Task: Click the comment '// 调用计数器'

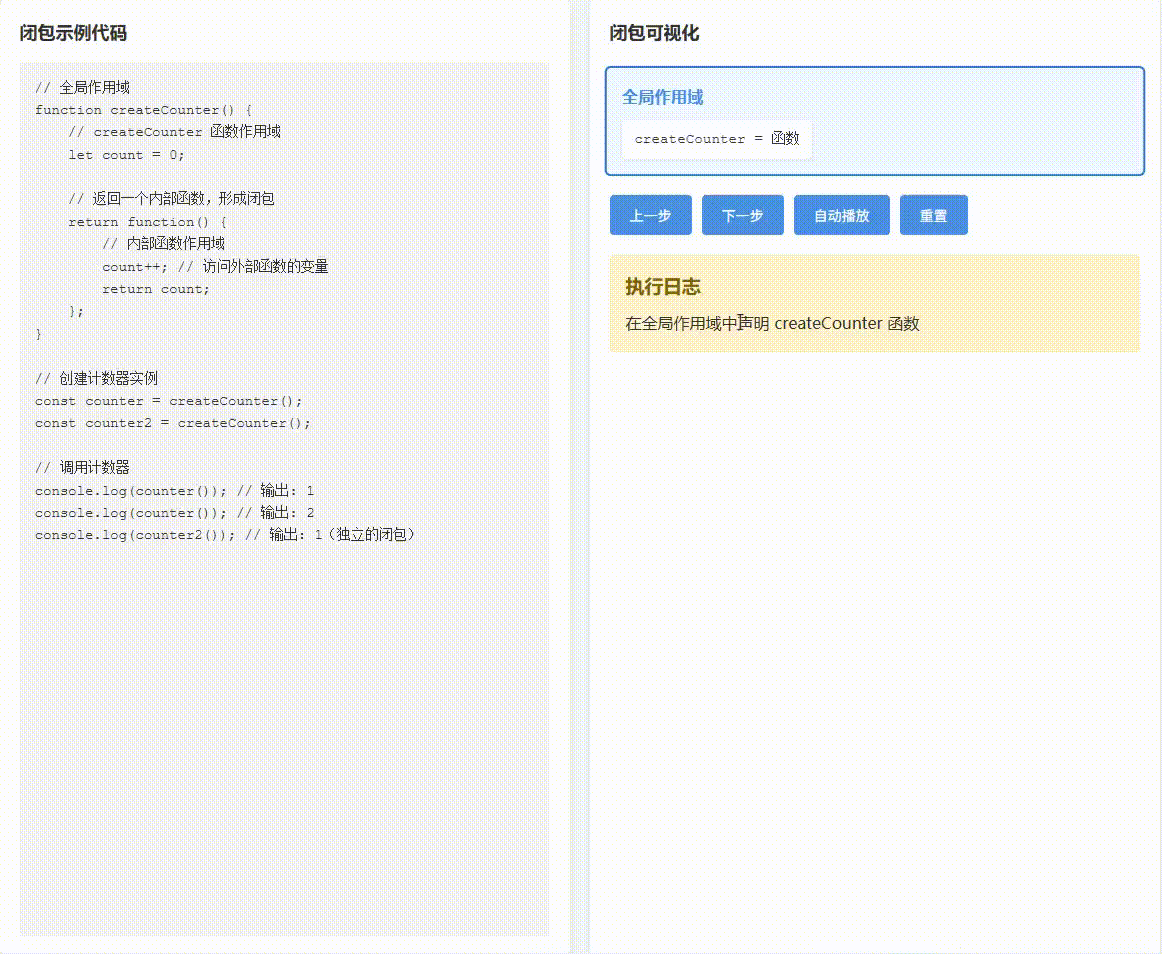Action: 83,468
